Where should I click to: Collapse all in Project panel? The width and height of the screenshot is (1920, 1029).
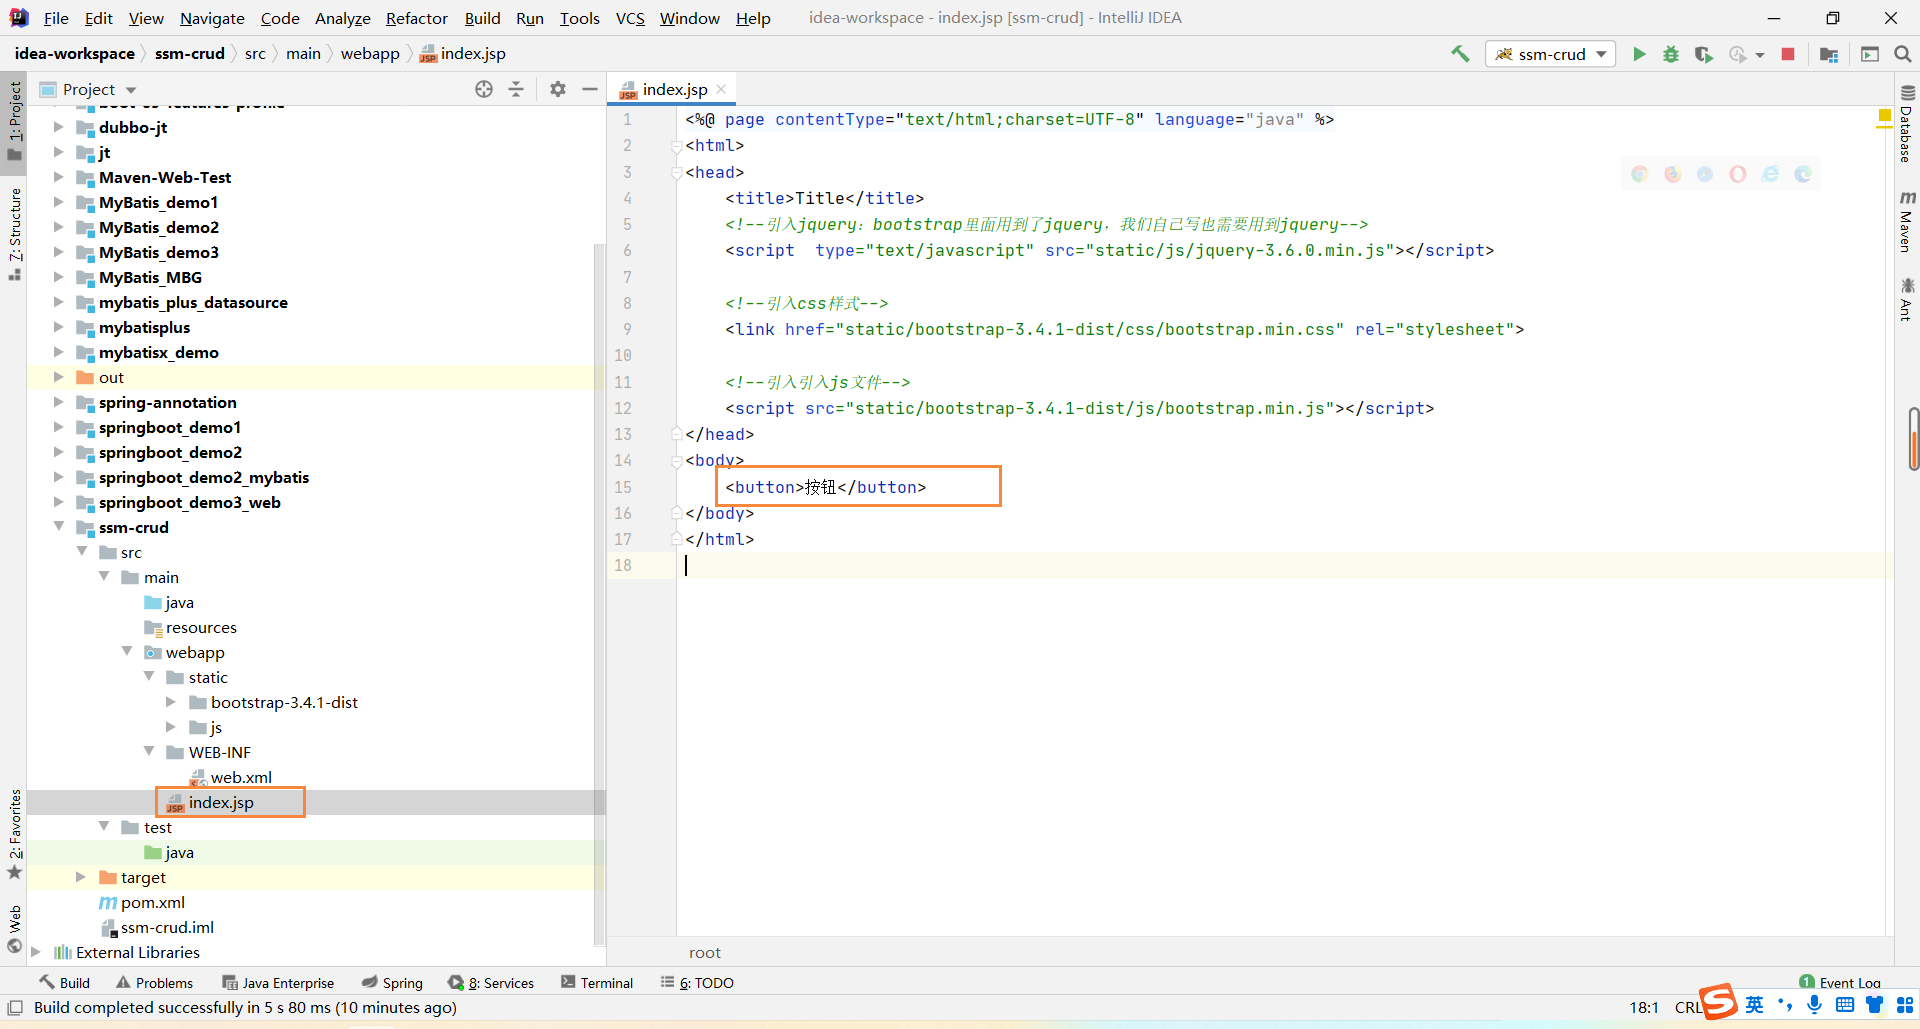point(516,89)
